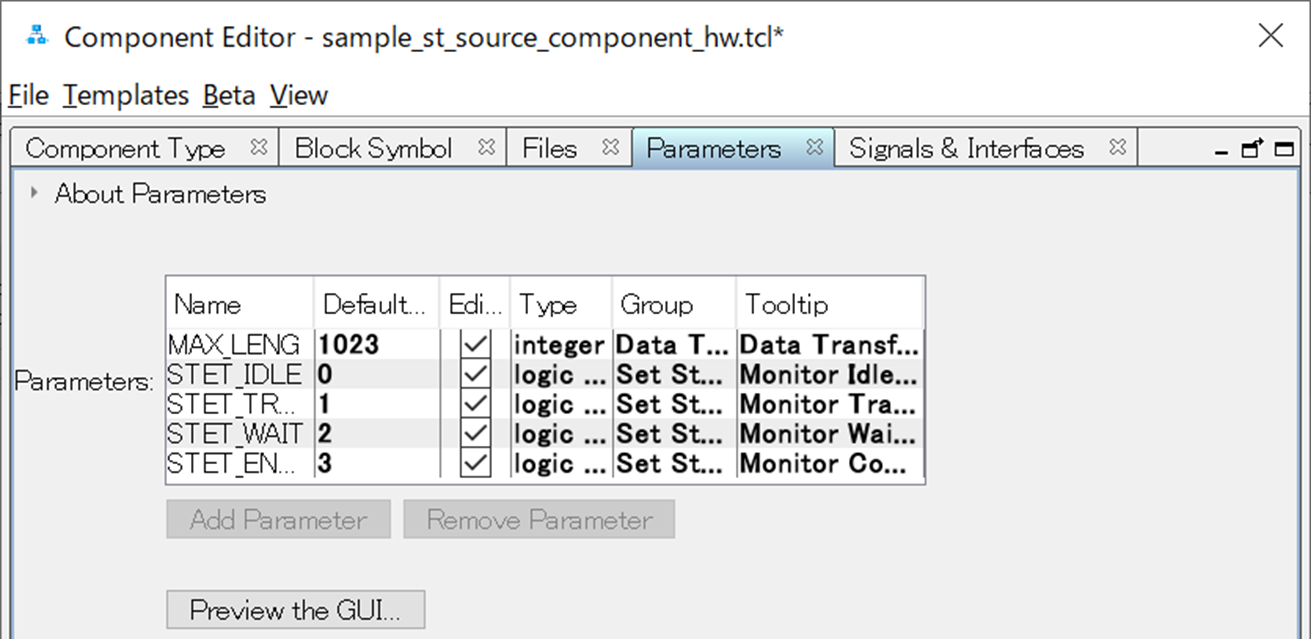1311x639 pixels.
Task: Toggle Editable checkbox for MAX_LENG parameter
Action: pyautogui.click(x=475, y=345)
